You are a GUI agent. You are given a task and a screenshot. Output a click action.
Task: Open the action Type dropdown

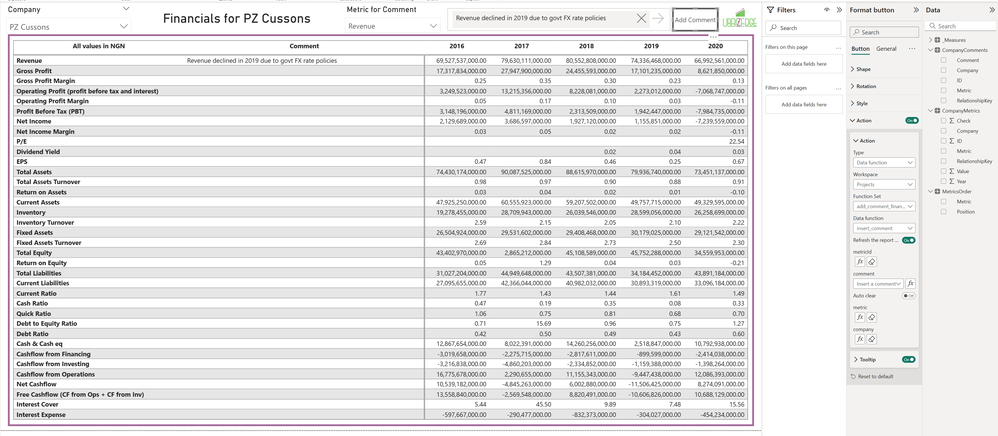click(x=883, y=162)
